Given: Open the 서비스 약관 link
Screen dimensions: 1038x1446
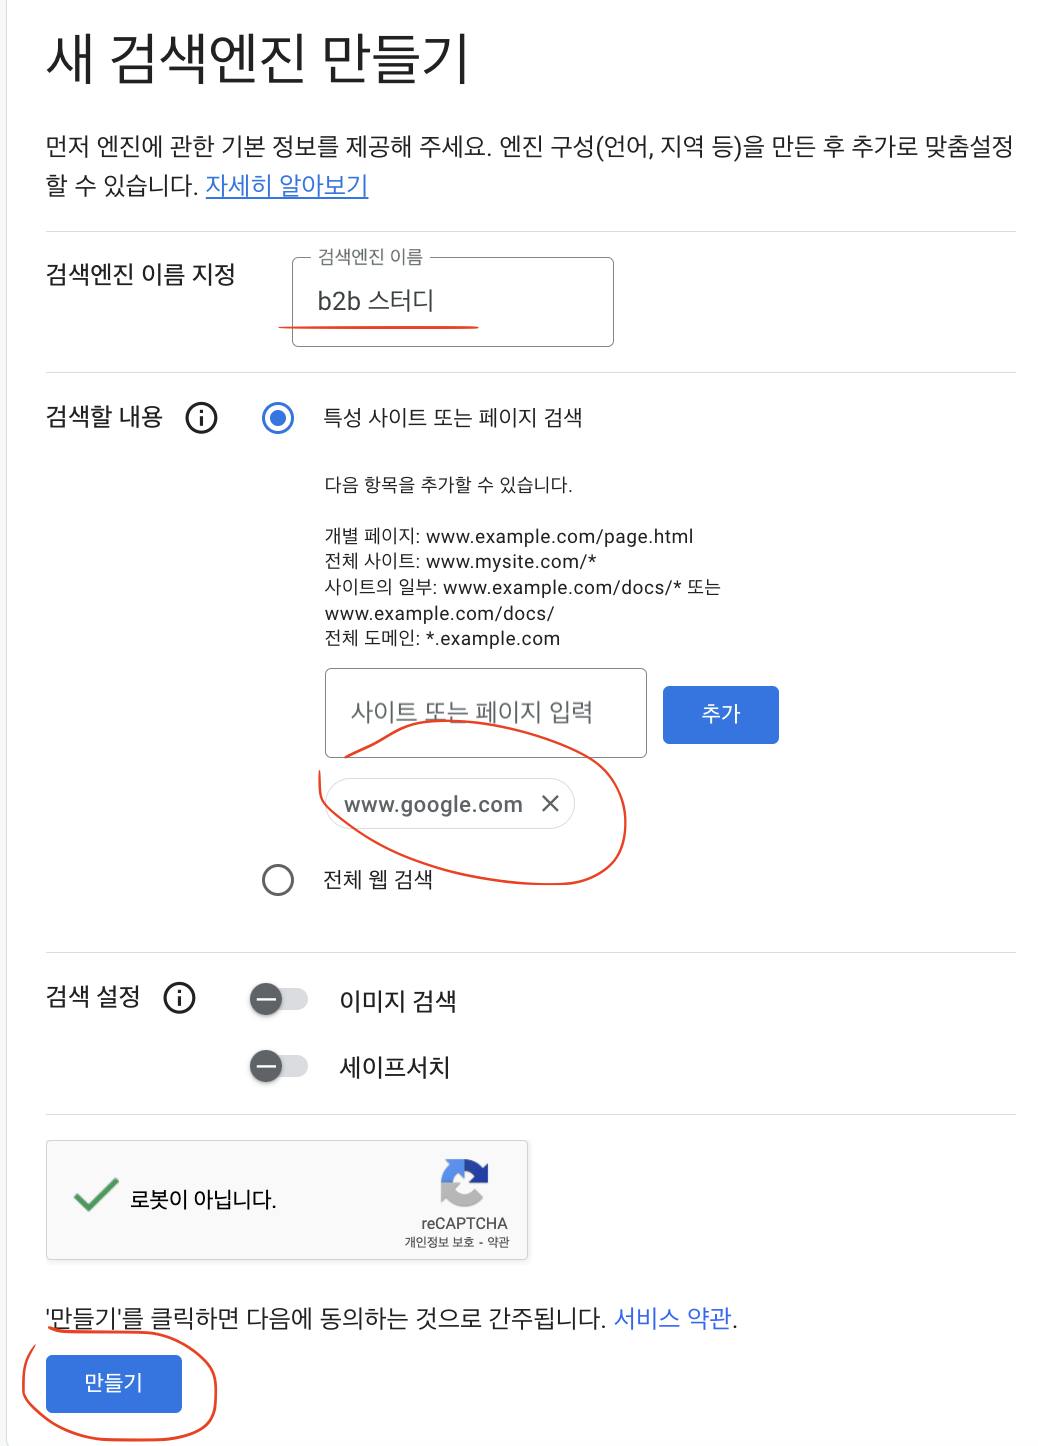Looking at the screenshot, I should click(x=672, y=1319).
